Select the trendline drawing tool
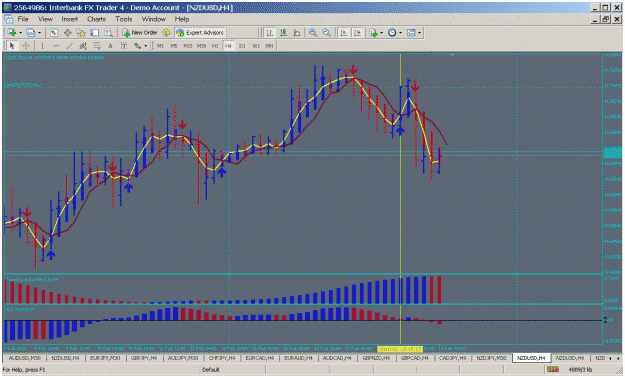625x376 pixels. tap(69, 46)
